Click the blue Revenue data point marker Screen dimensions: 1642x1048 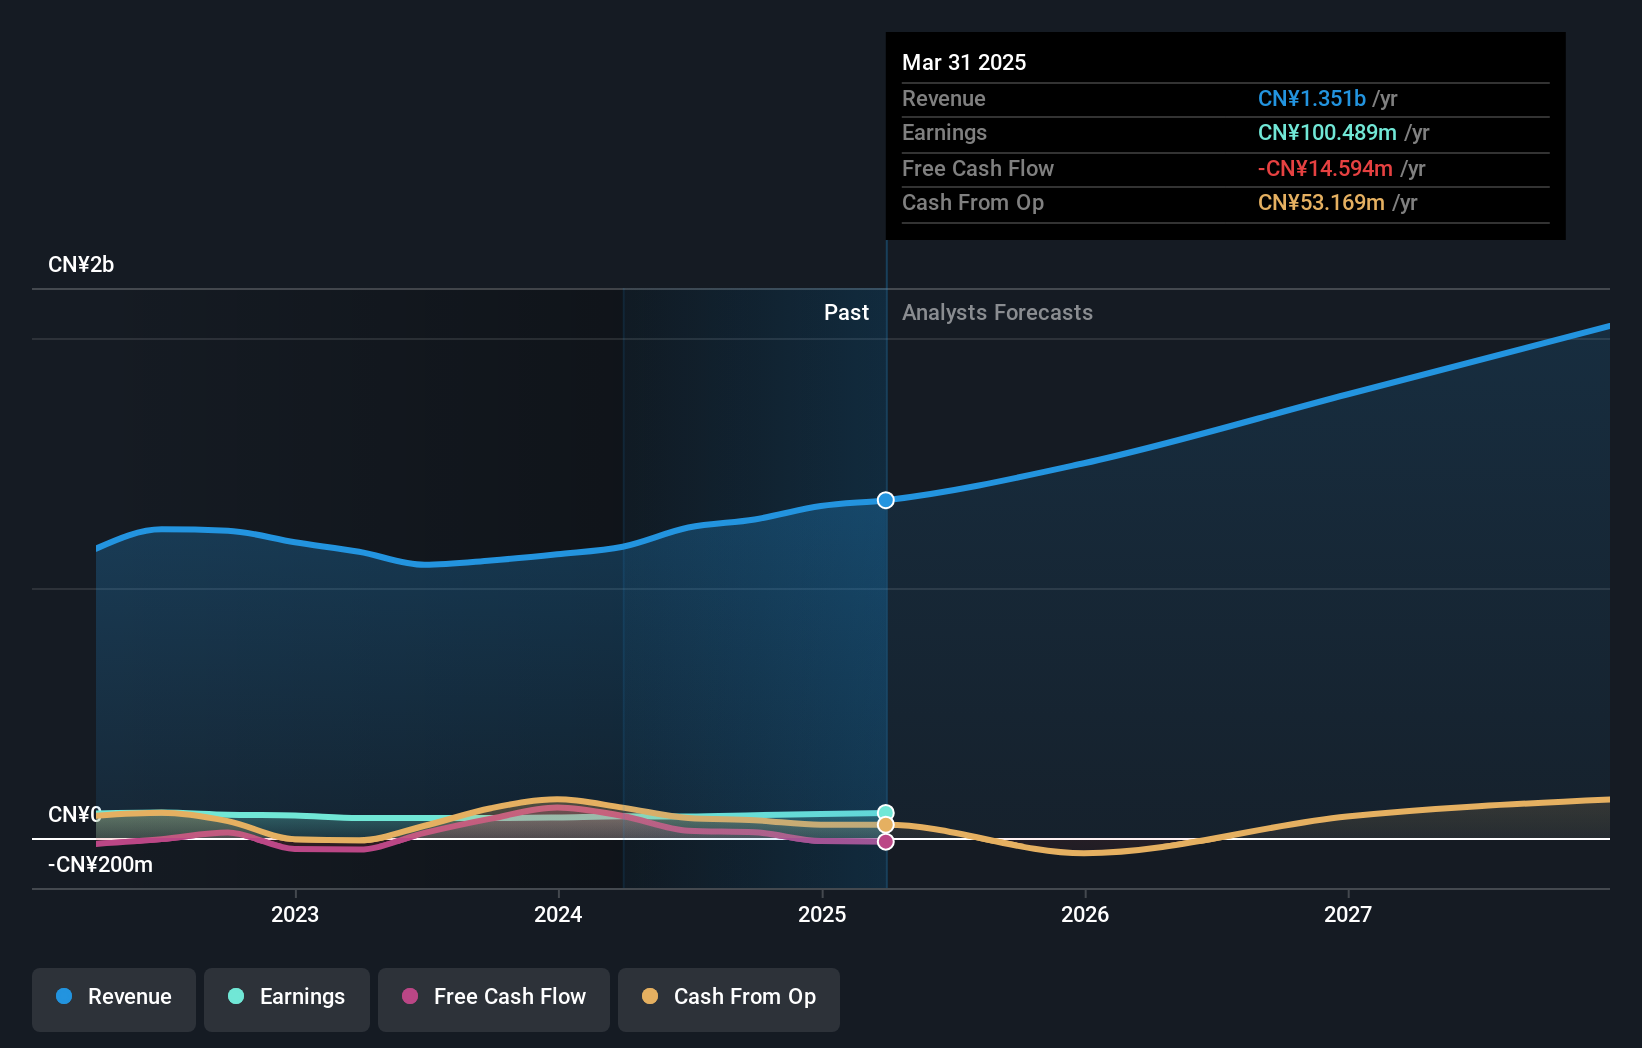click(886, 500)
